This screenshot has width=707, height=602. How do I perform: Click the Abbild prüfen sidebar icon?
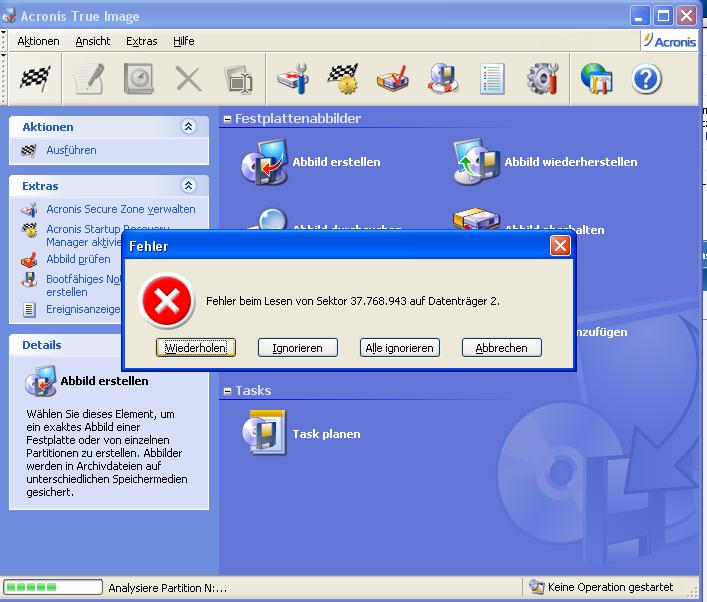point(29,260)
